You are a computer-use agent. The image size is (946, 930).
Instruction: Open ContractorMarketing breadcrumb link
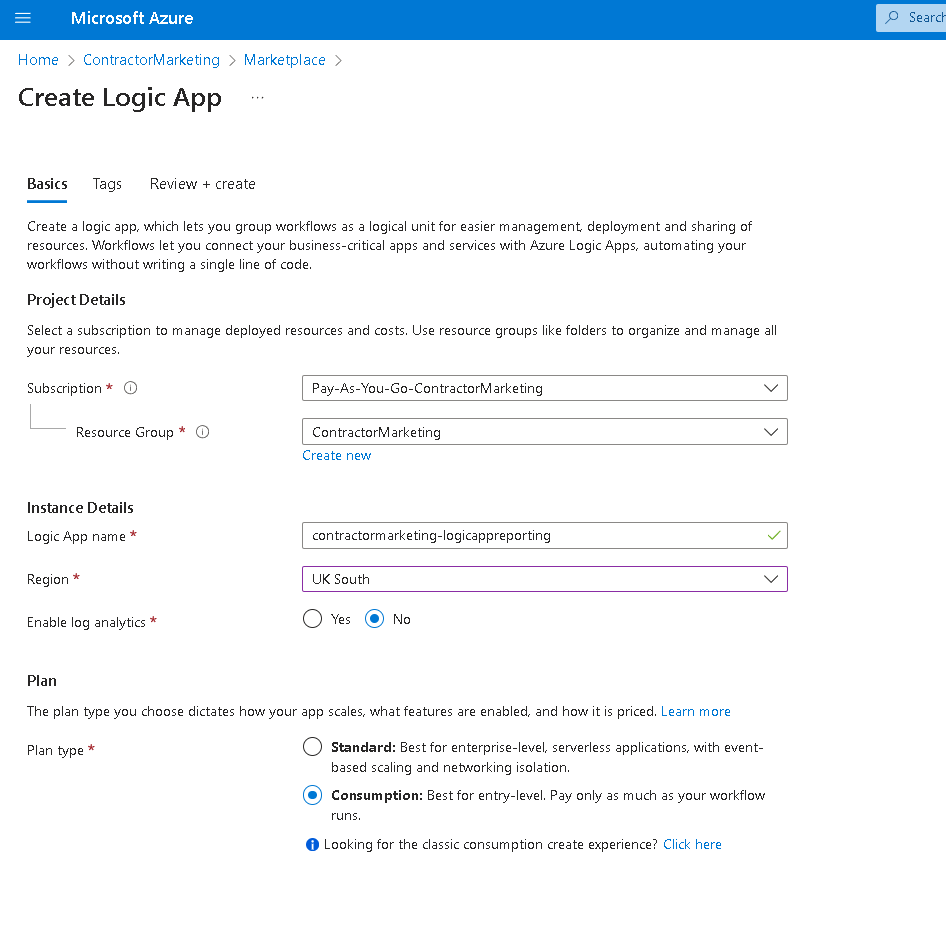pos(151,60)
